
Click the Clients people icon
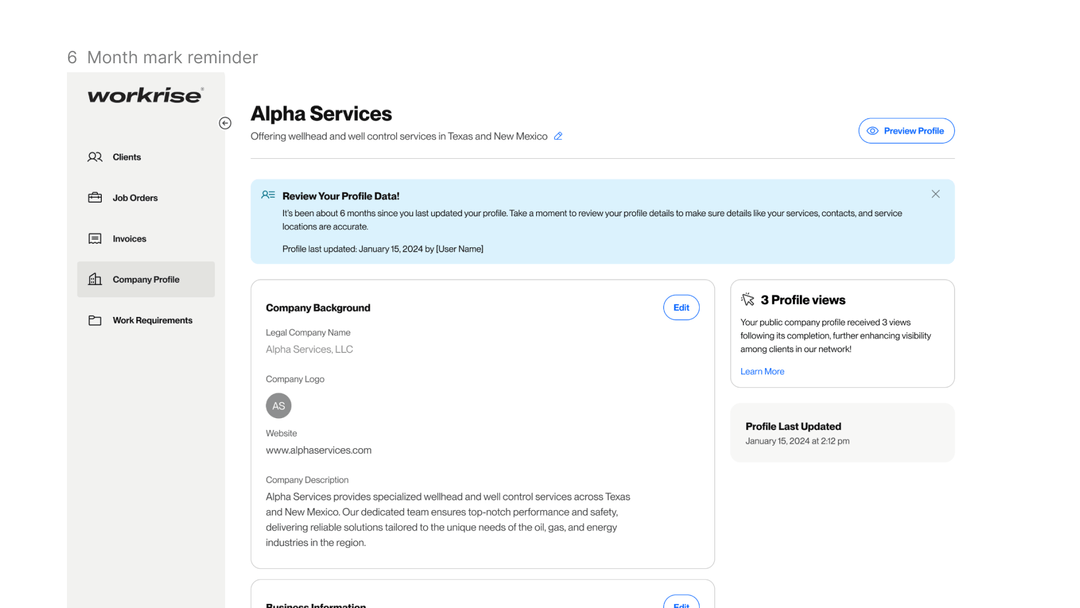coord(95,157)
